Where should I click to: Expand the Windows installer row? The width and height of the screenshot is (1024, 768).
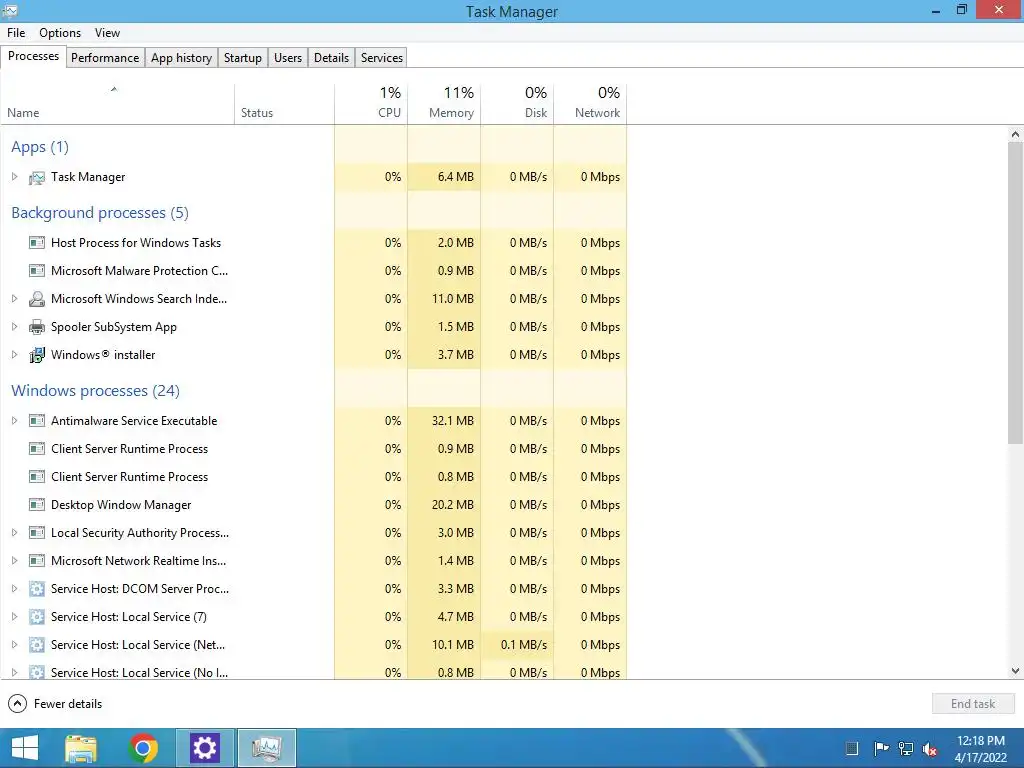pos(14,355)
